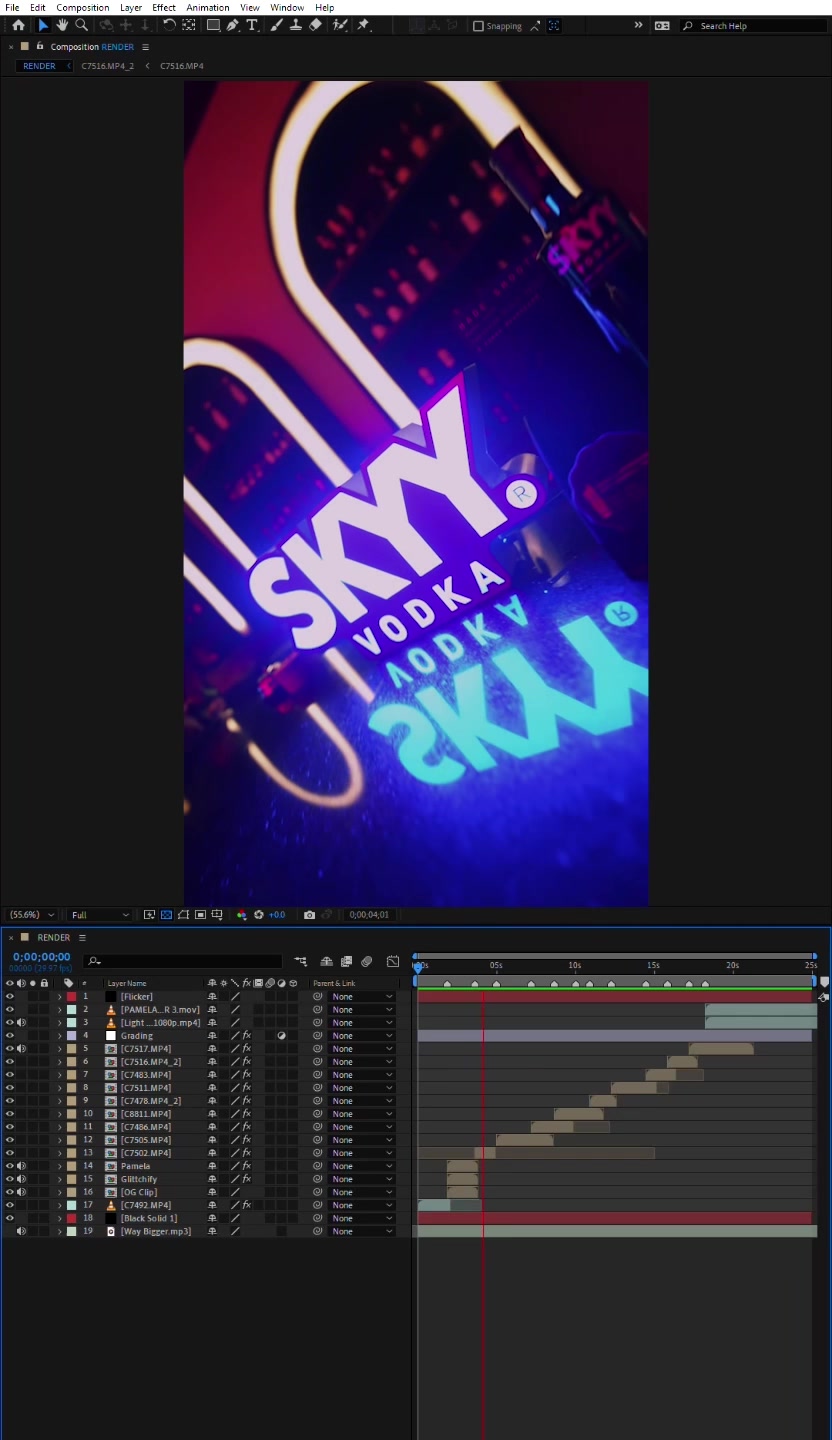Toggle Shy layers hide switch in timeline
Screen dimensions: 832x1440
tap(326, 962)
